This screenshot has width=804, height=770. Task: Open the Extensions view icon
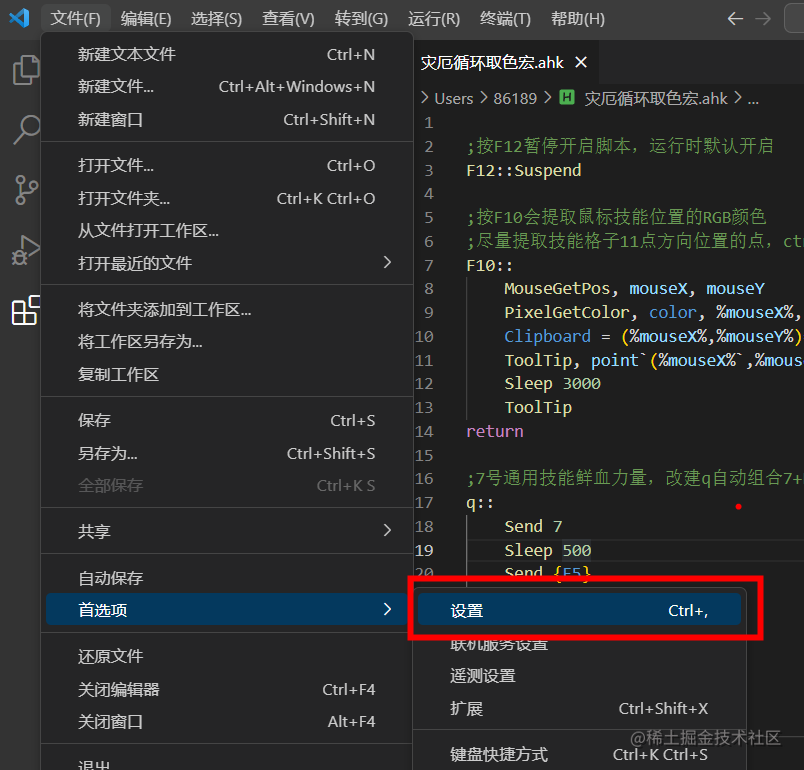pyautogui.click(x=25, y=312)
